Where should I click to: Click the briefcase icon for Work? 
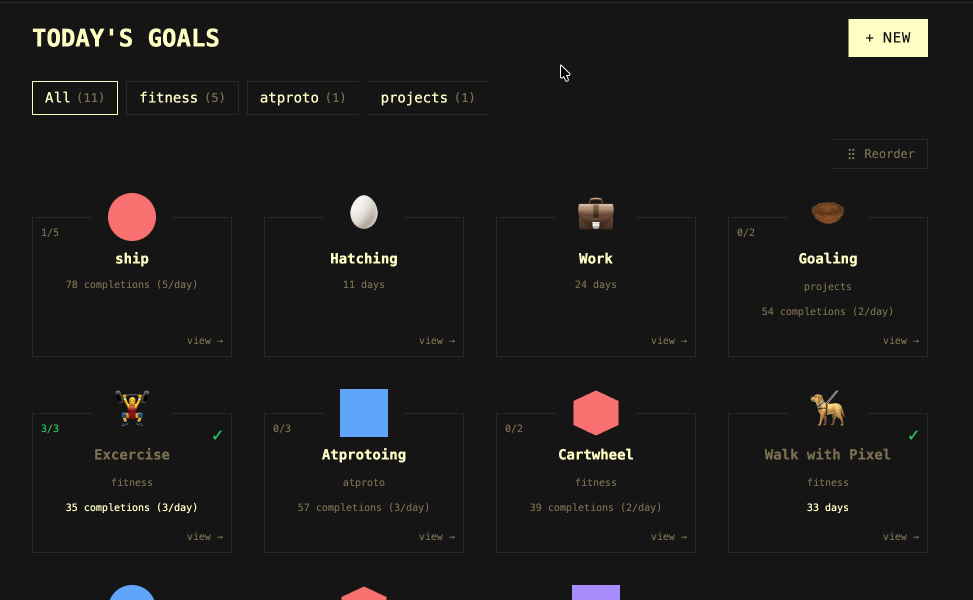[x=596, y=214]
